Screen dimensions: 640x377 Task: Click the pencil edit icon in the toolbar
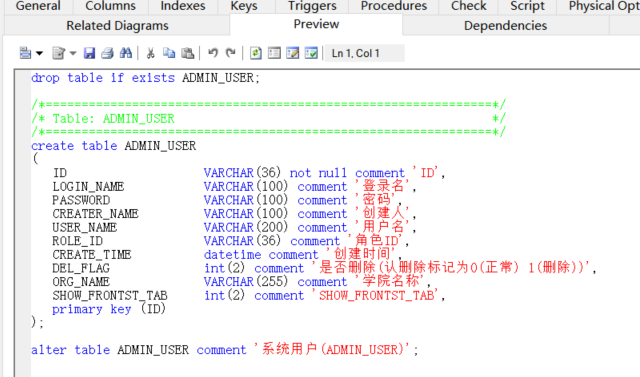click(293, 53)
